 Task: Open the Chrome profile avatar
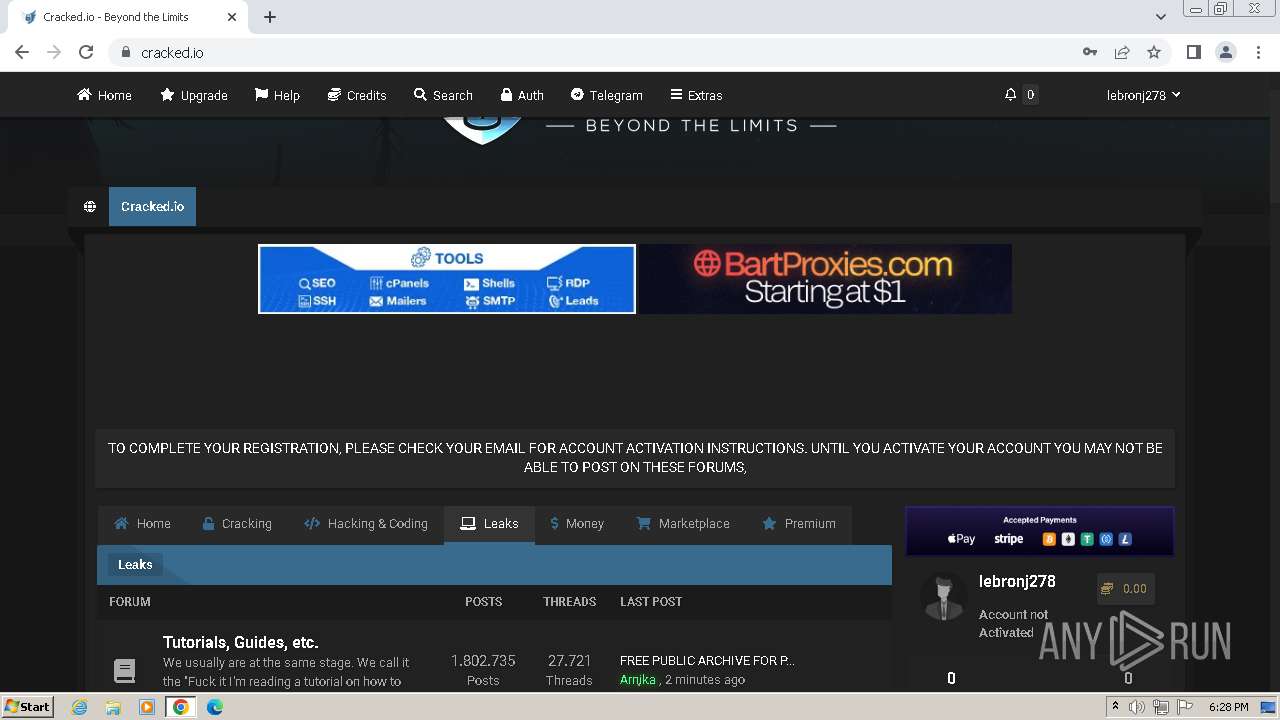click(1225, 52)
